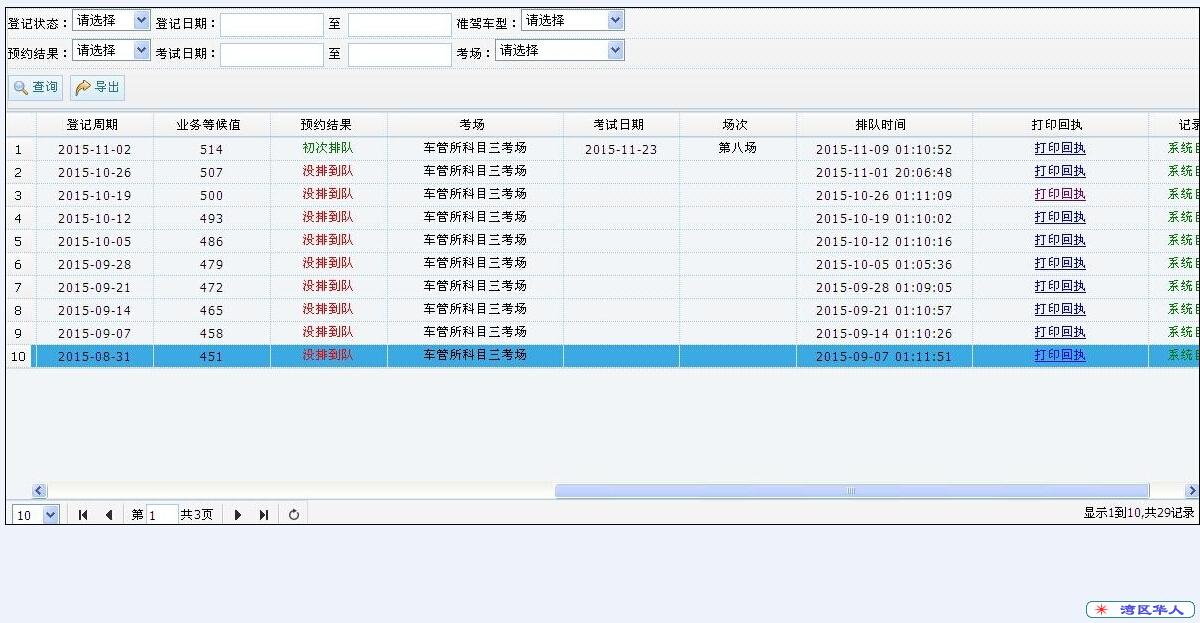Open 打印回执 link for 2015-08-31 row
Screen dimensions: 1200x623
click(x=1059, y=355)
